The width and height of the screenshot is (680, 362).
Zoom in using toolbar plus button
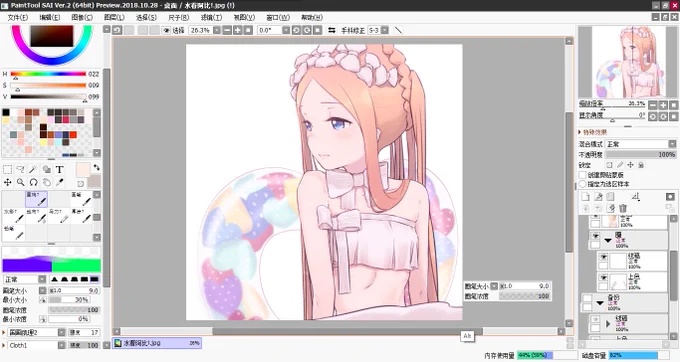[x=238, y=30]
